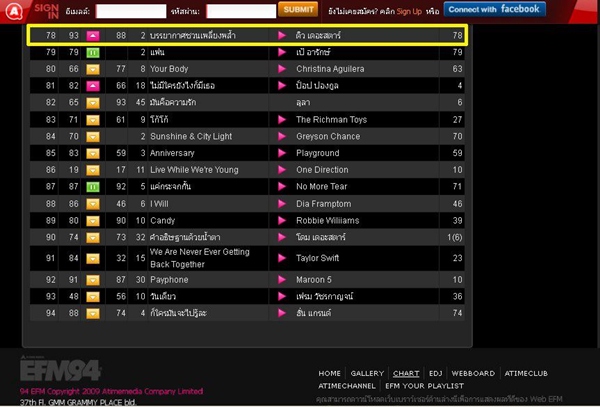
Task: Open the ATIMECLUB footer link
Action: coord(526,374)
